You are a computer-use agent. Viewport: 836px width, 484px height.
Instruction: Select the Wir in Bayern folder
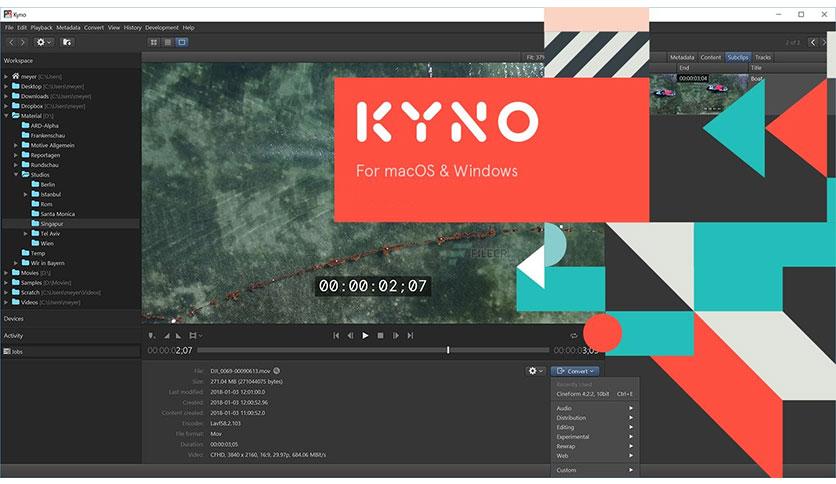(x=43, y=263)
